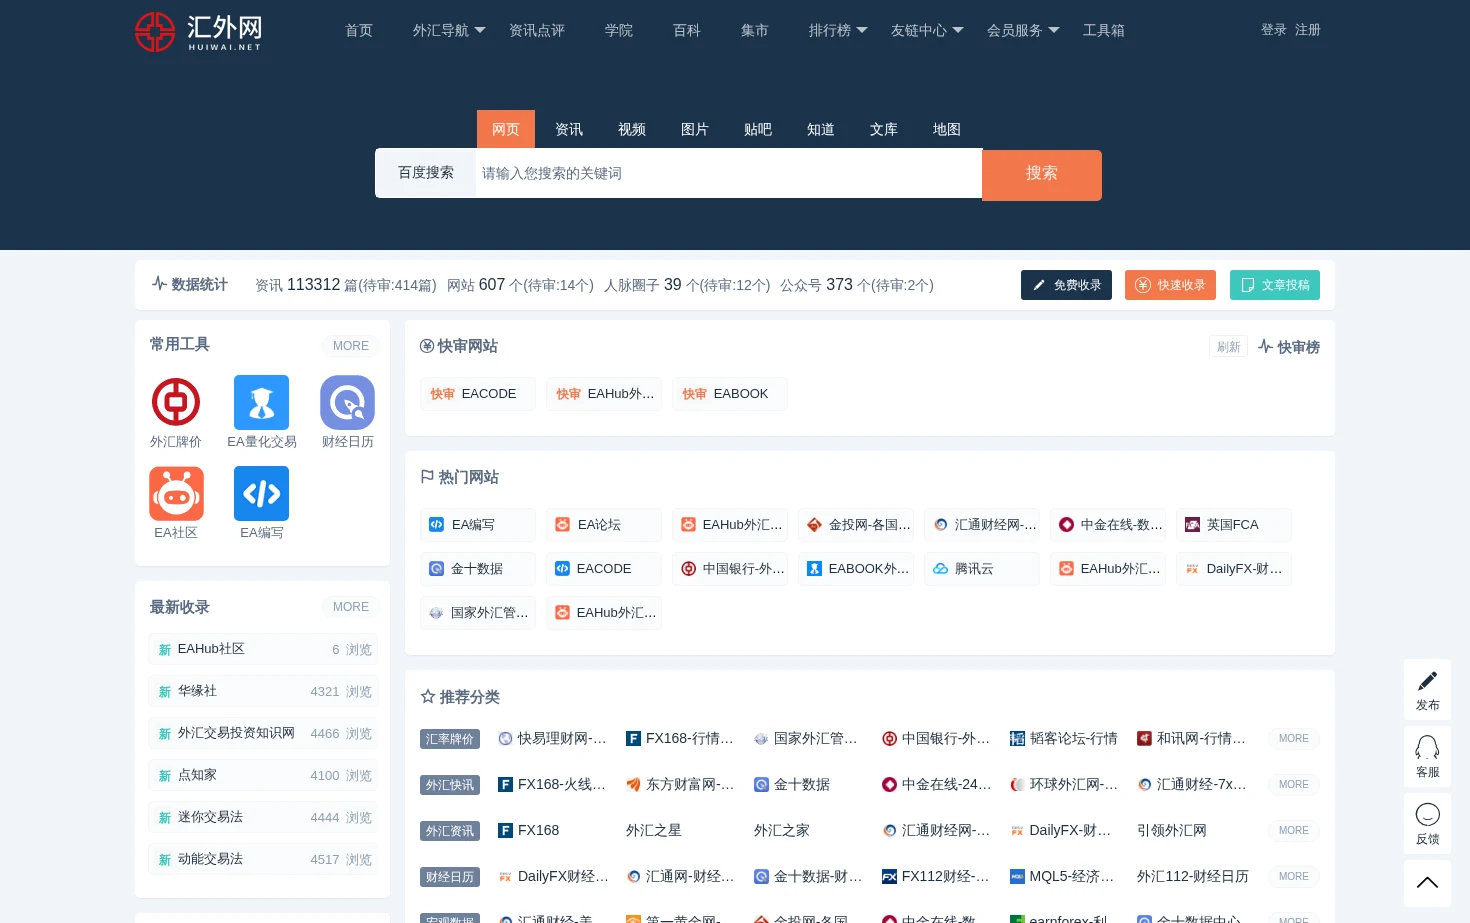Expand the 排行榜 dropdown menu
The image size is (1470, 923).
[838, 31]
